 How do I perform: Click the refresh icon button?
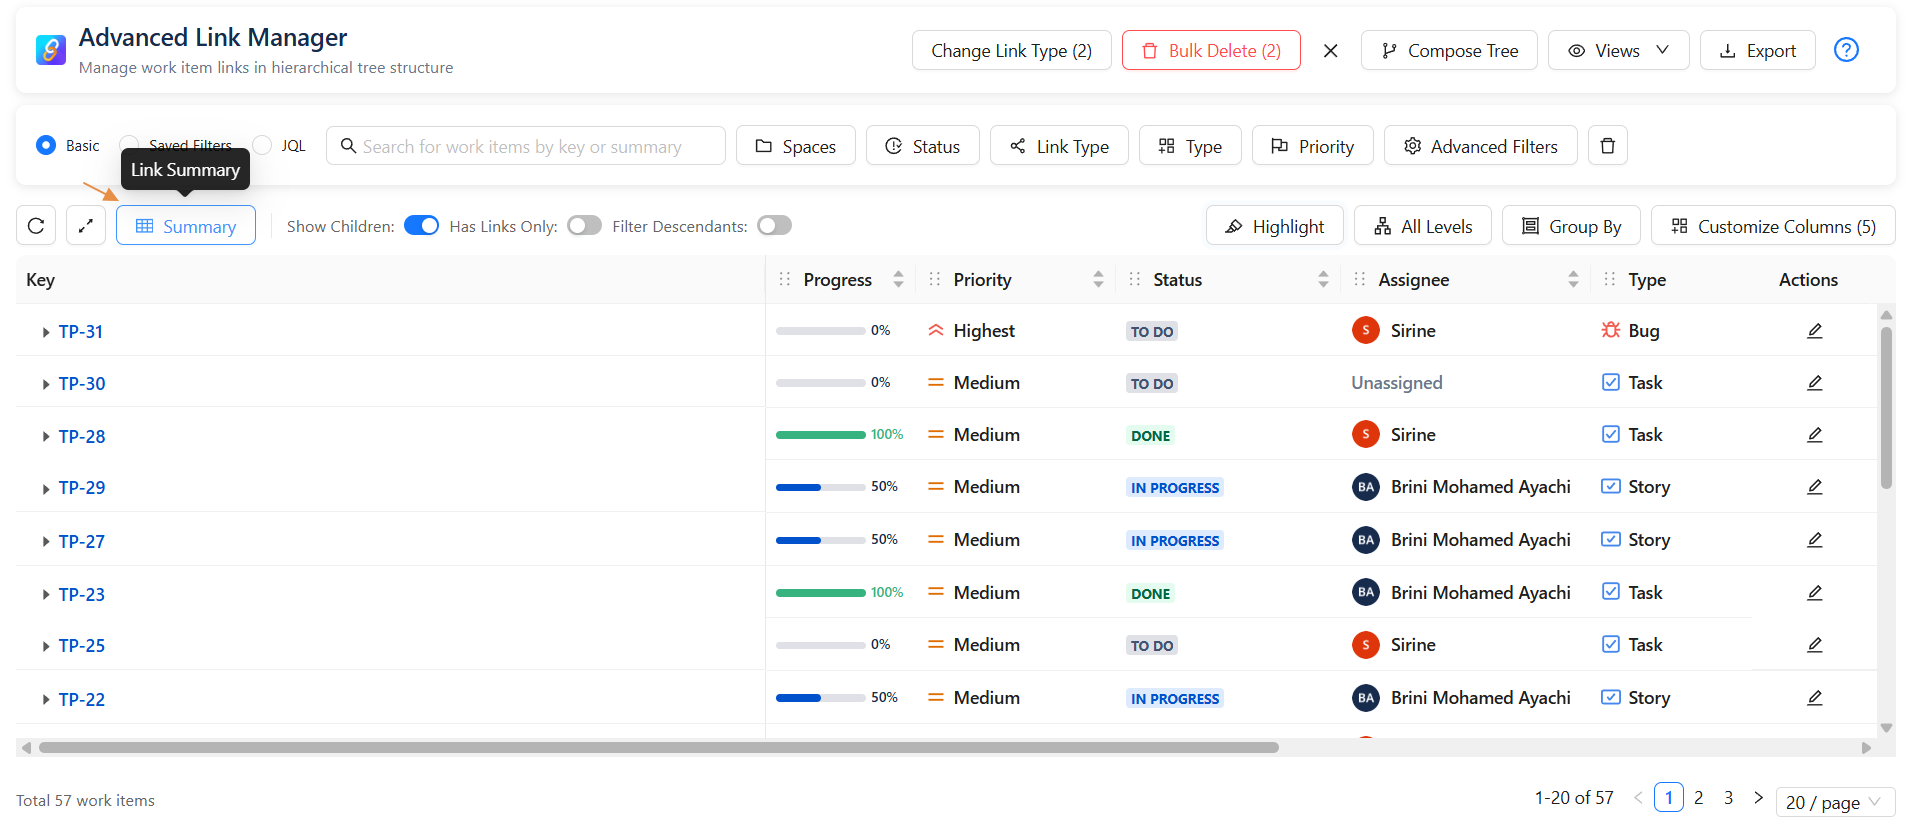[36, 226]
